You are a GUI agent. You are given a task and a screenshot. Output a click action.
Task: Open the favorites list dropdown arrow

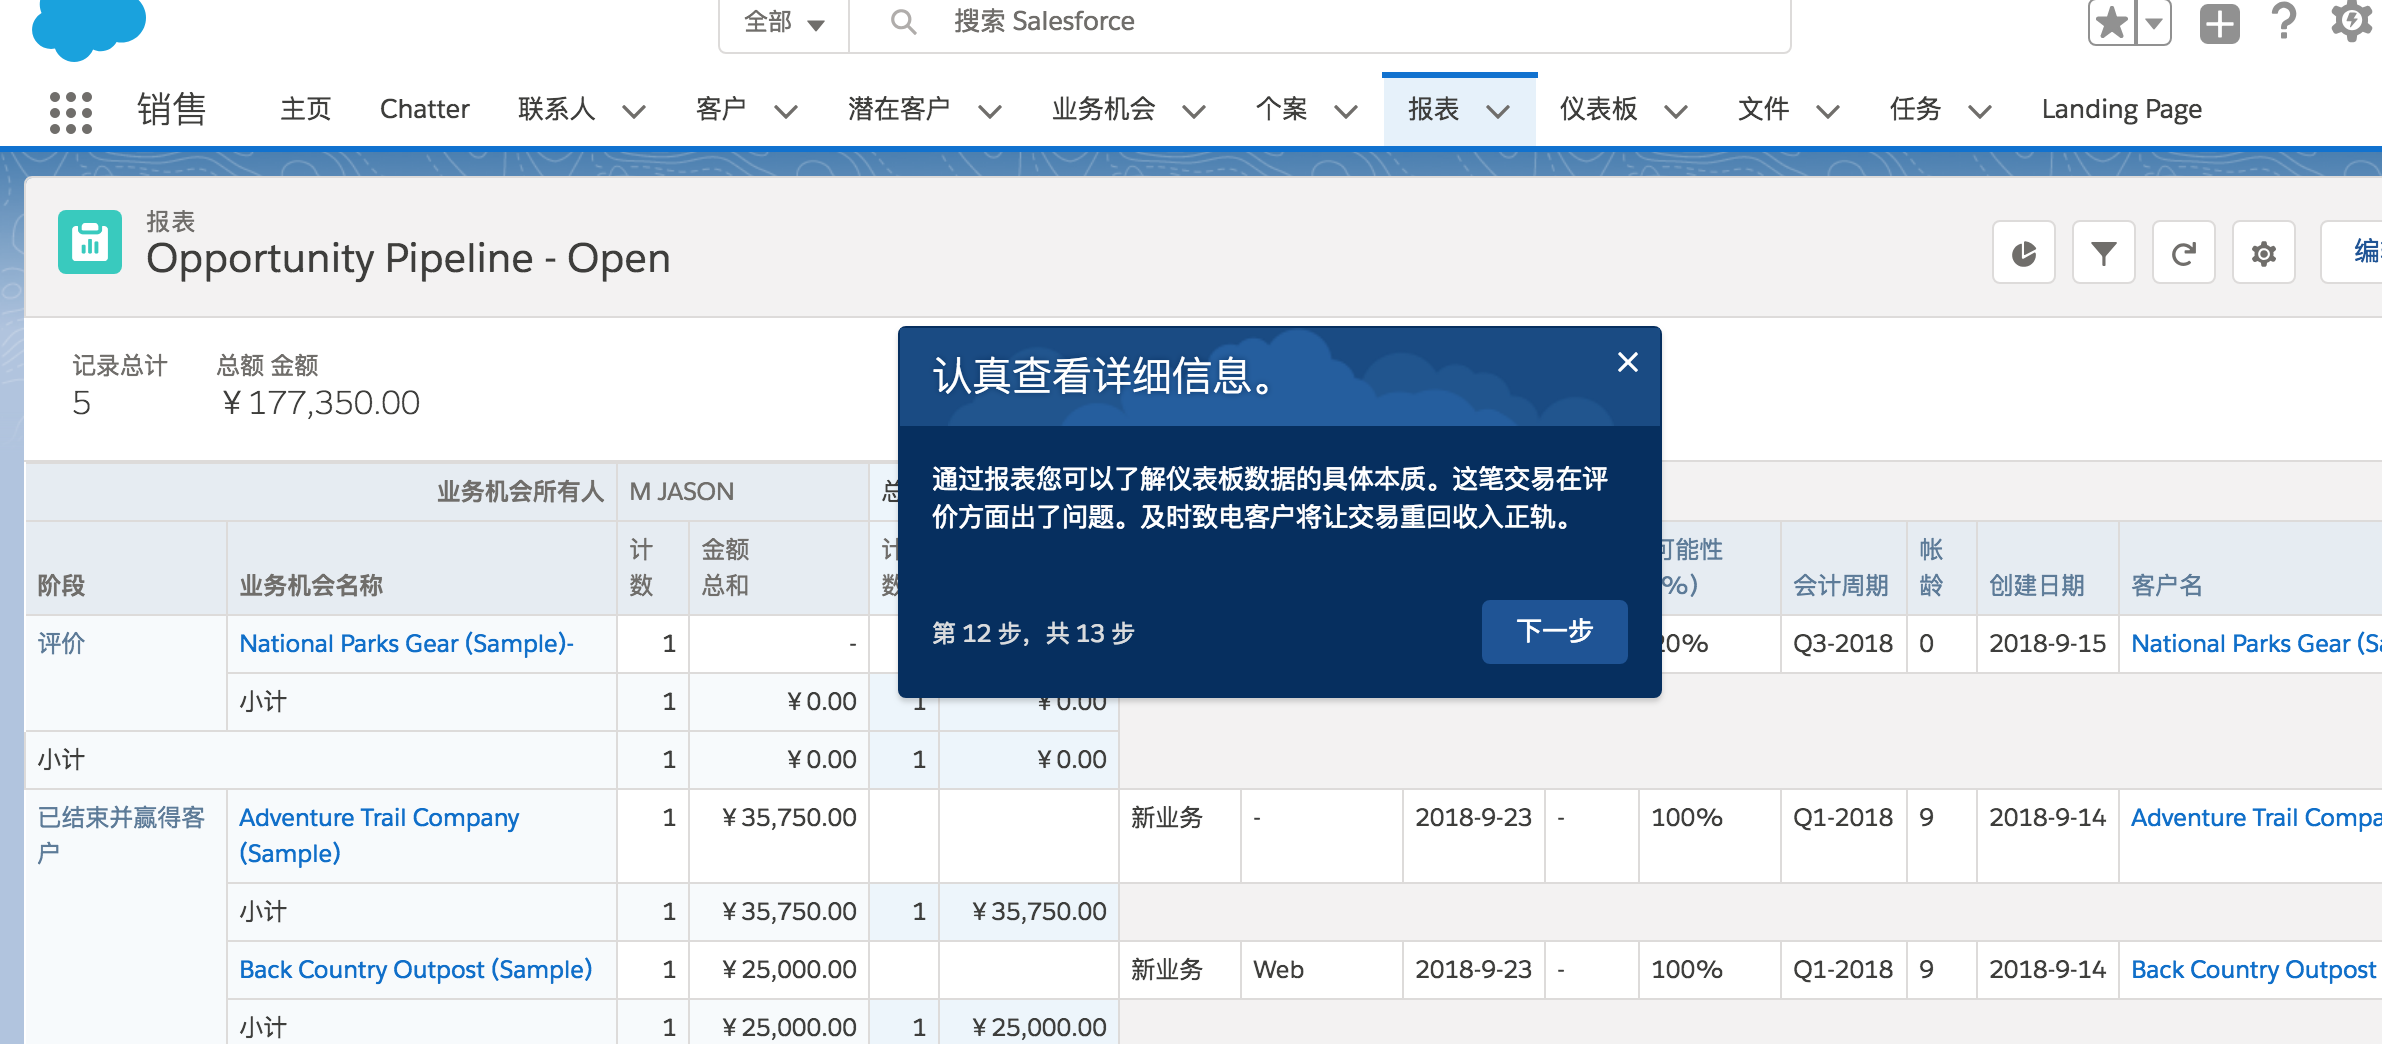point(2153,22)
